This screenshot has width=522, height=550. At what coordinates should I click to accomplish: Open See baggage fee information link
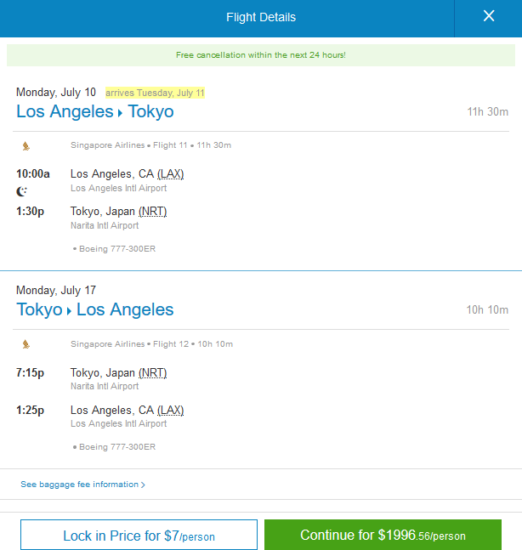tap(80, 484)
